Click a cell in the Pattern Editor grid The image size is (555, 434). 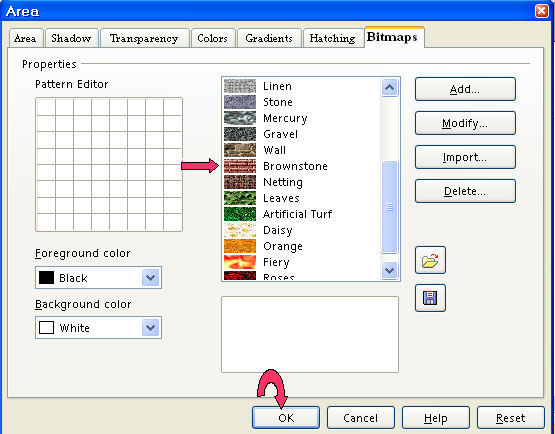(100, 156)
